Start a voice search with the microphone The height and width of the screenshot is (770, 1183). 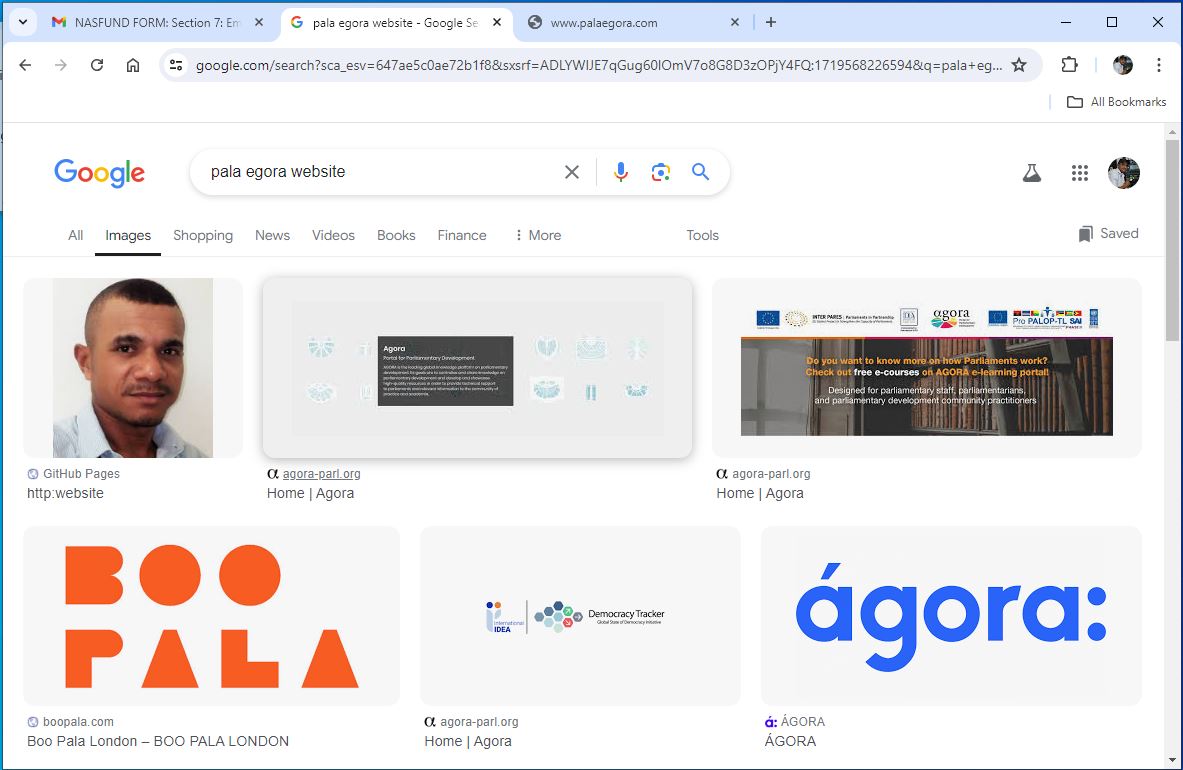621,172
